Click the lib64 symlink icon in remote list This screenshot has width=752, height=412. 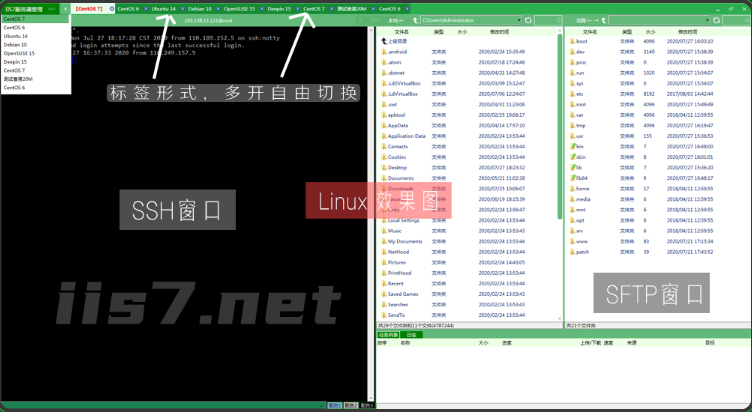coord(572,178)
